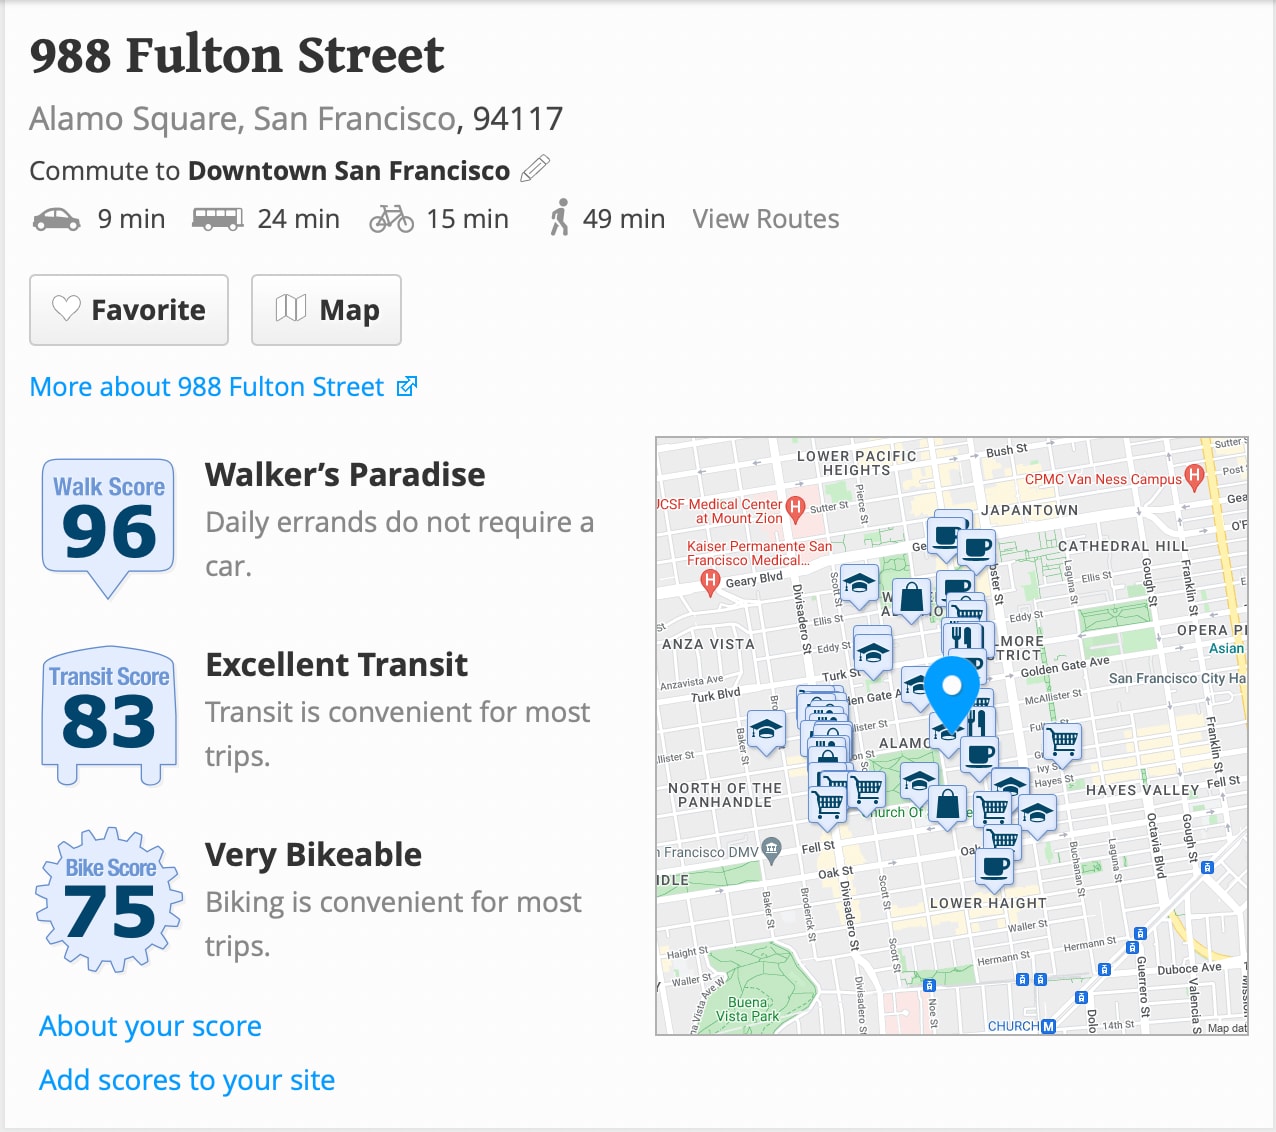Open the Transit Score 83 badge

click(x=109, y=712)
